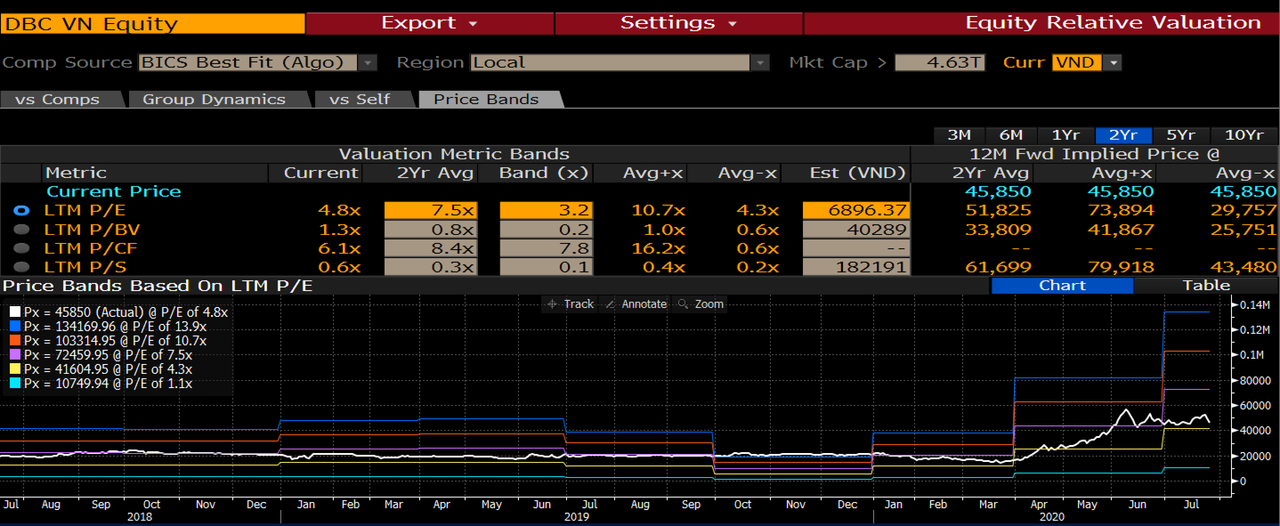Edit the LTM P/E Est 6896.37 field

point(855,211)
